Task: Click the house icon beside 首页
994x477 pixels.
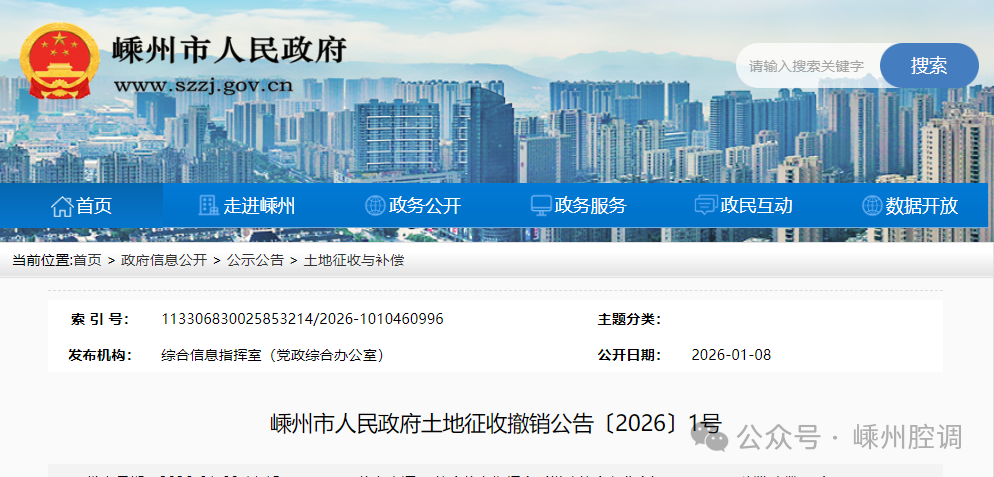Action: click(x=62, y=206)
